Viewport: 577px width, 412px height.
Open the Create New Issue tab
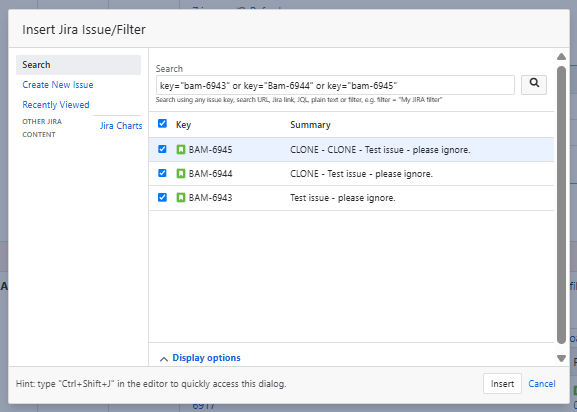click(x=58, y=85)
